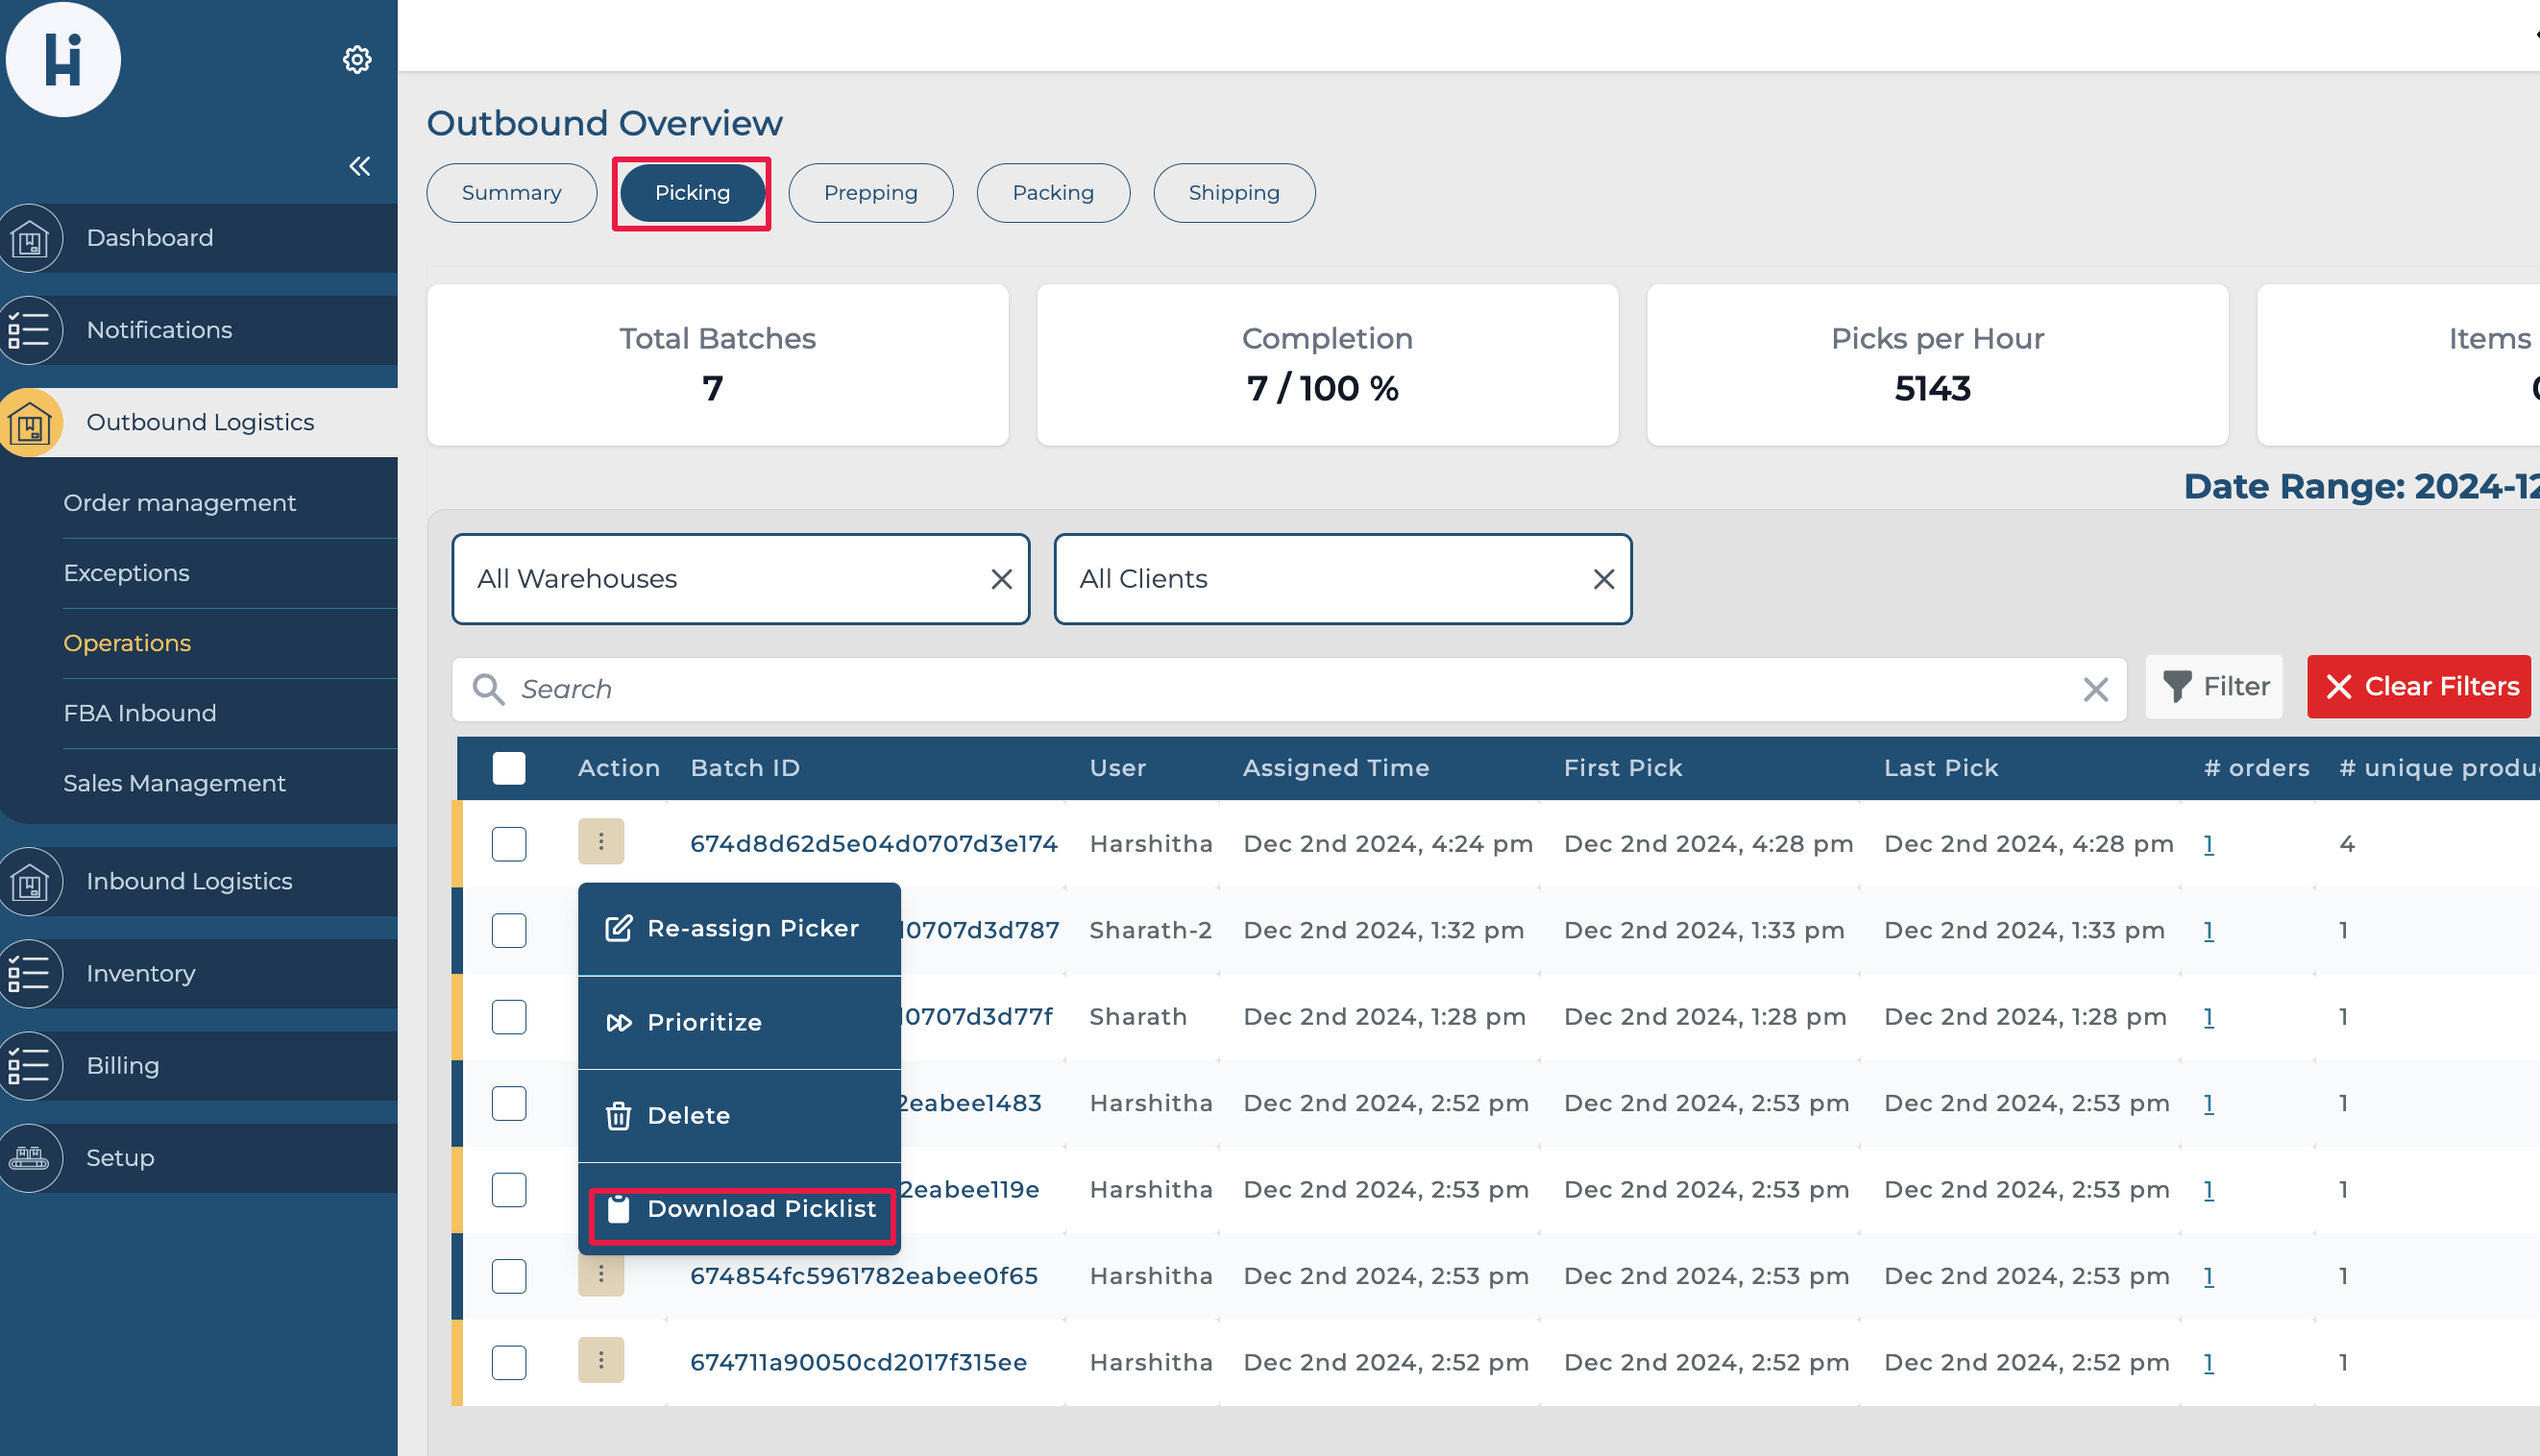The image size is (2540, 1456).
Task: Click the Inventory list icon
Action: pos(30,975)
